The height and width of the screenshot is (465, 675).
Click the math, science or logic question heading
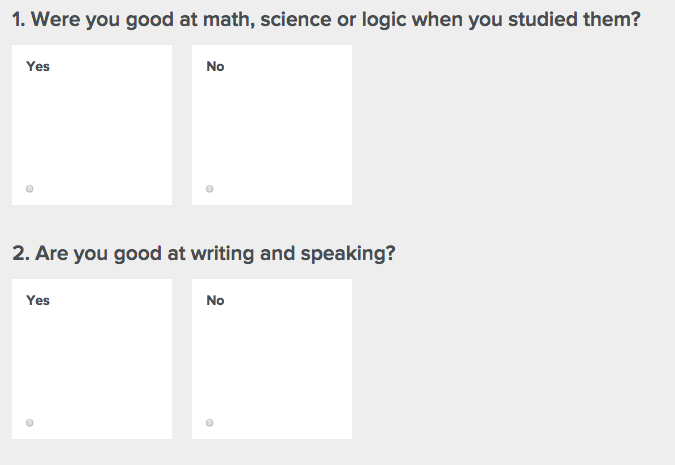point(326,19)
